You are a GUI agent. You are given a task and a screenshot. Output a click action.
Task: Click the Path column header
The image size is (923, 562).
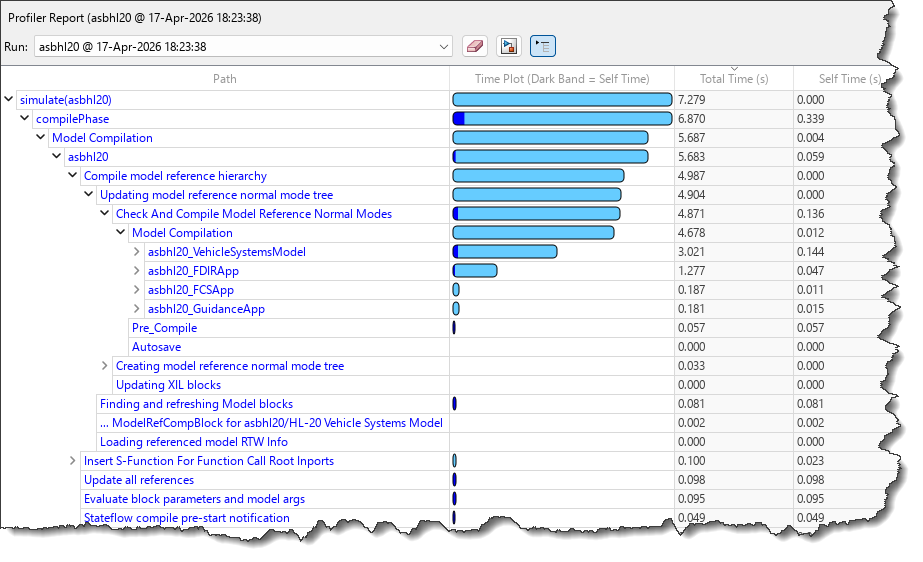click(x=225, y=79)
